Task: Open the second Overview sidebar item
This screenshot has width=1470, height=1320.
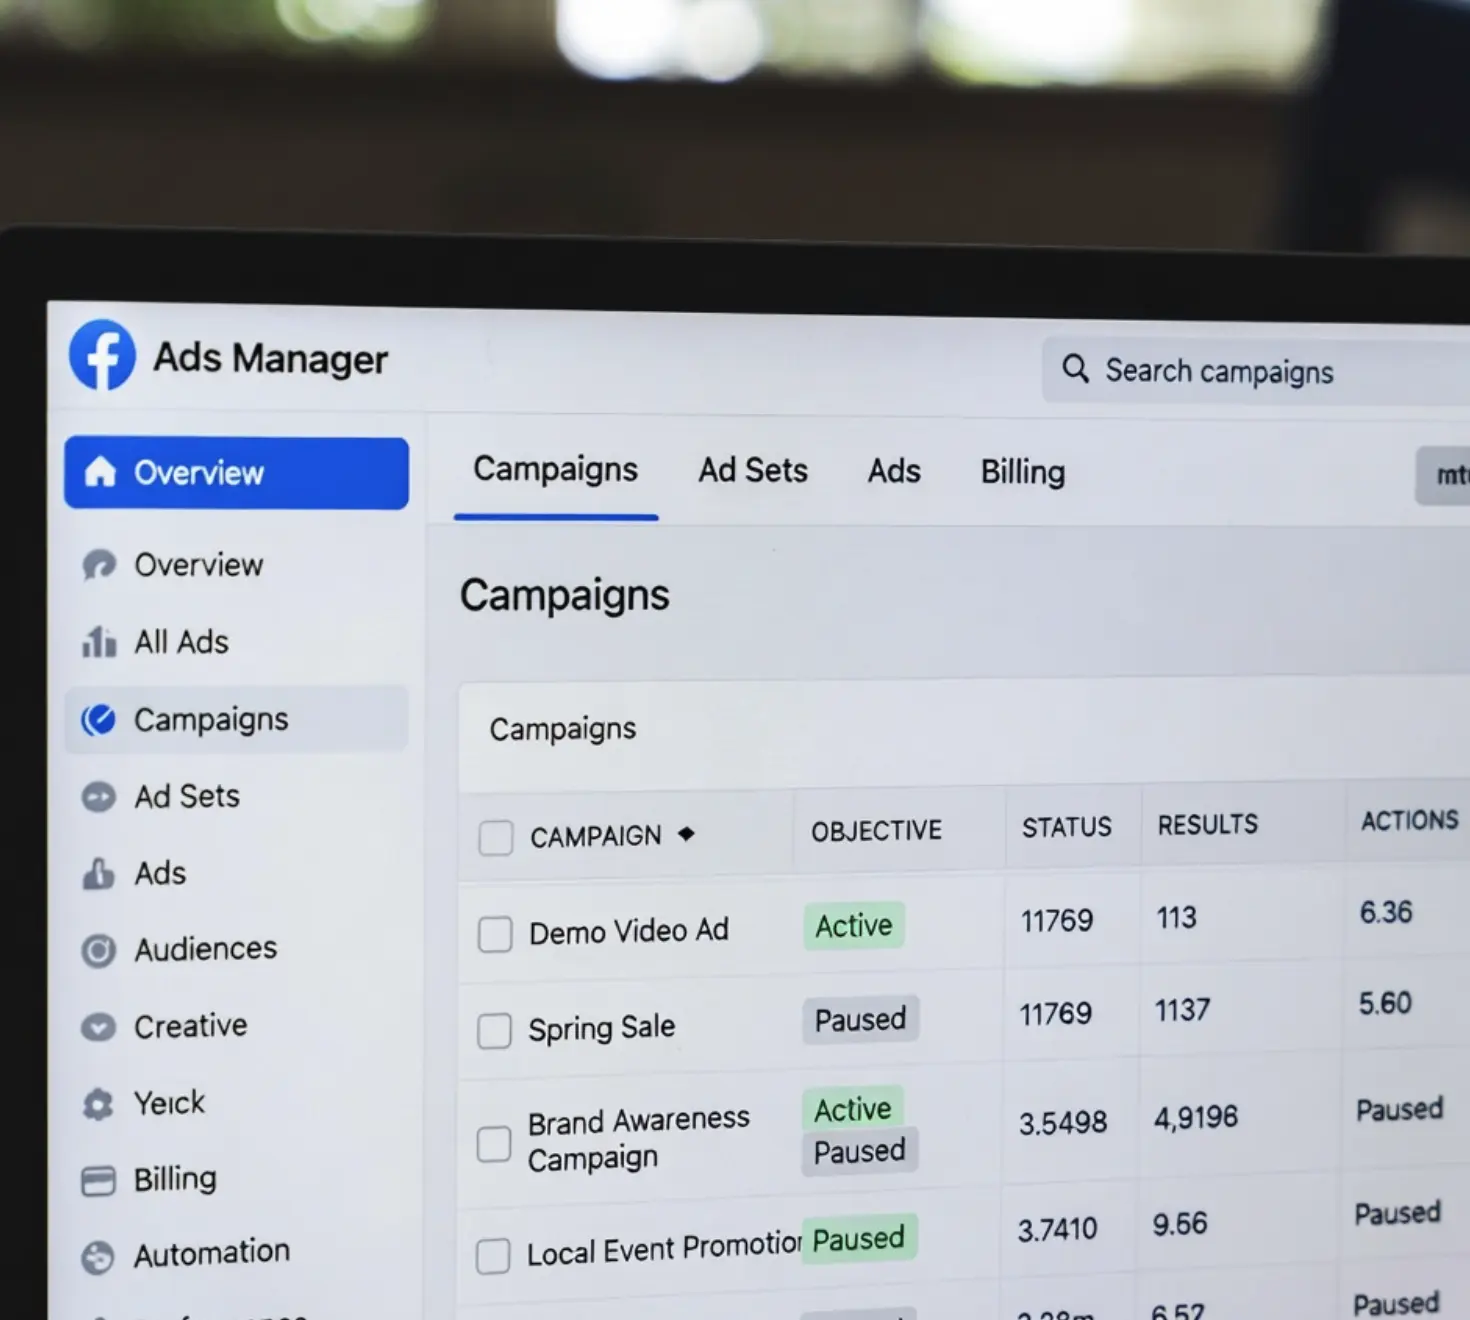Action: tap(199, 564)
